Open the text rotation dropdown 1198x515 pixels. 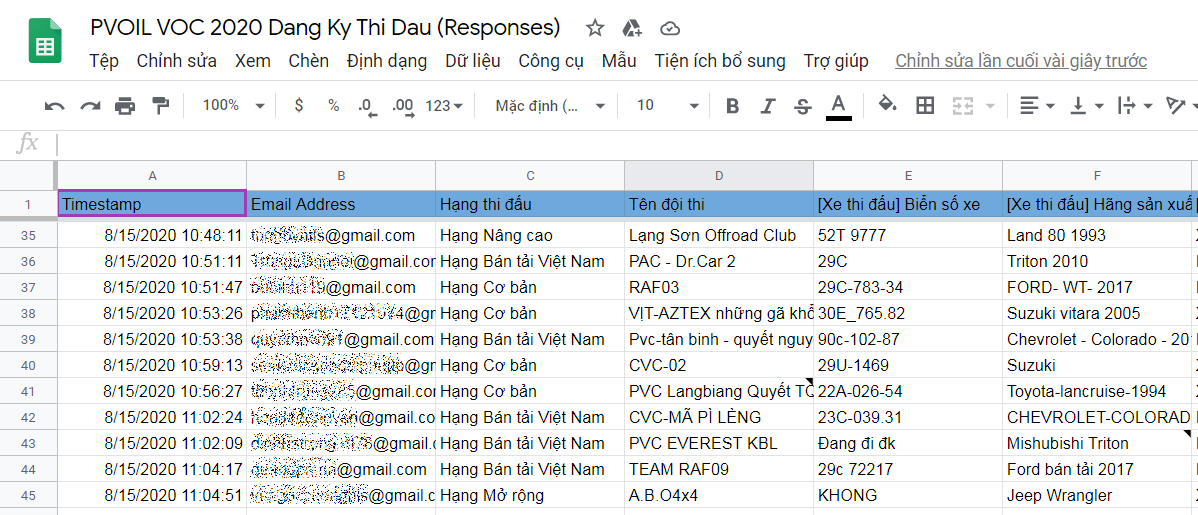pyautogui.click(x=1180, y=105)
